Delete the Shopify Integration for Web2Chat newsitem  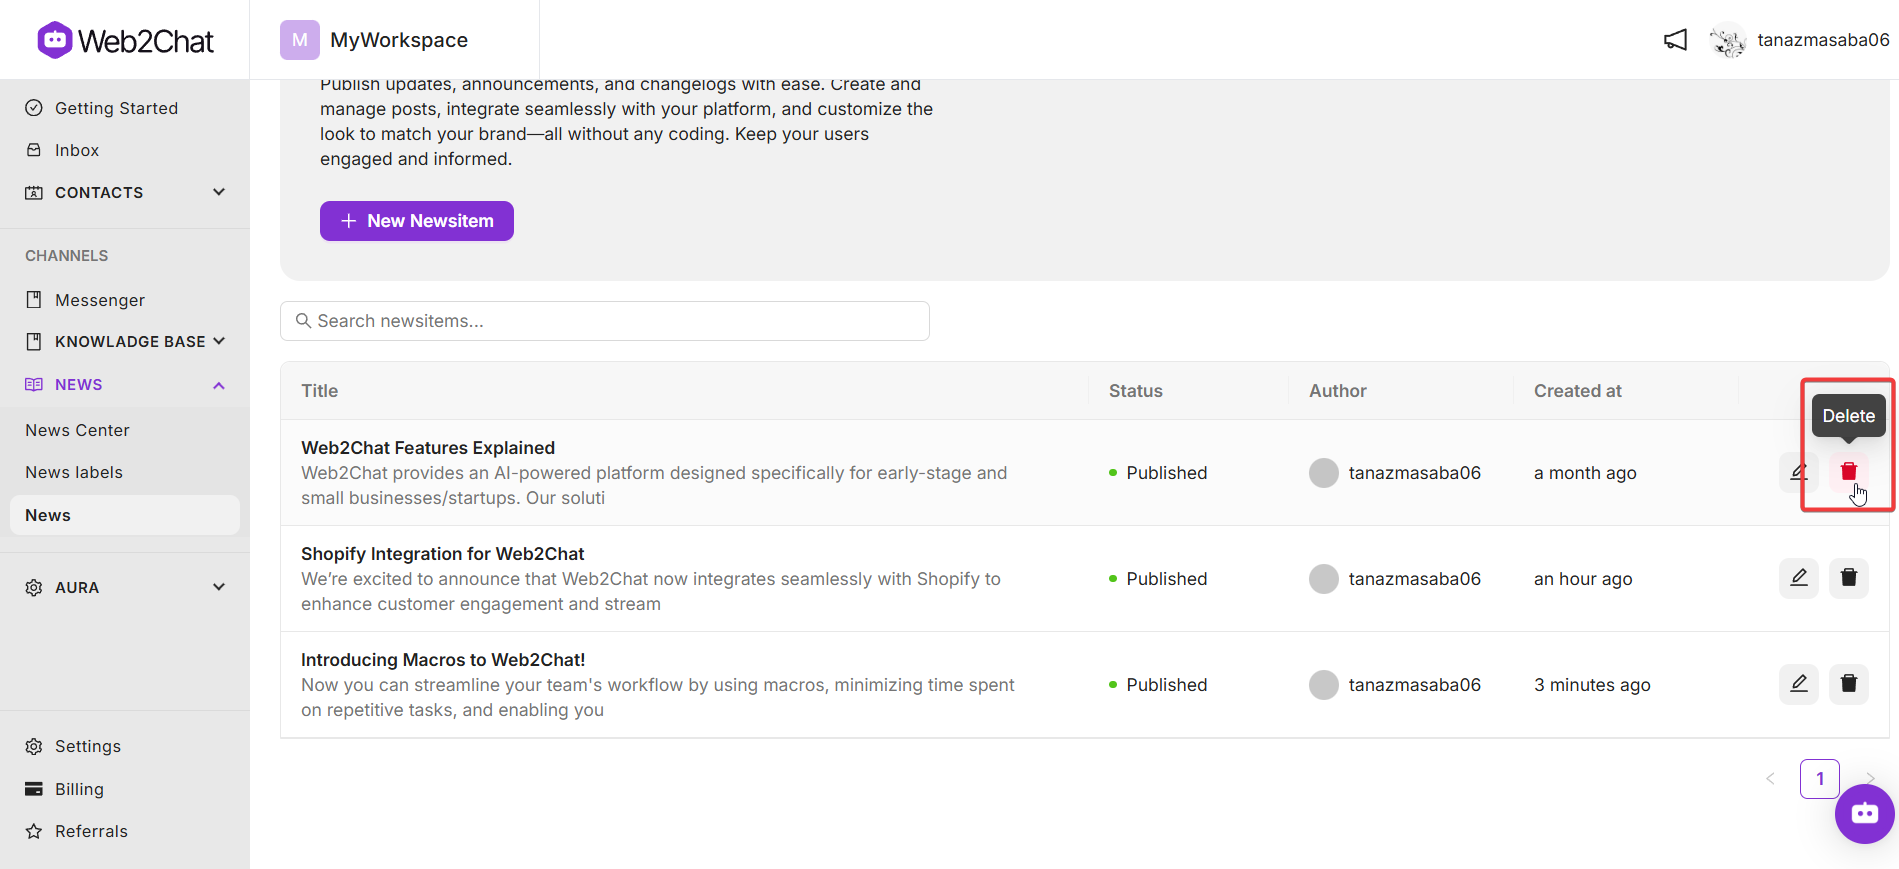(1848, 578)
